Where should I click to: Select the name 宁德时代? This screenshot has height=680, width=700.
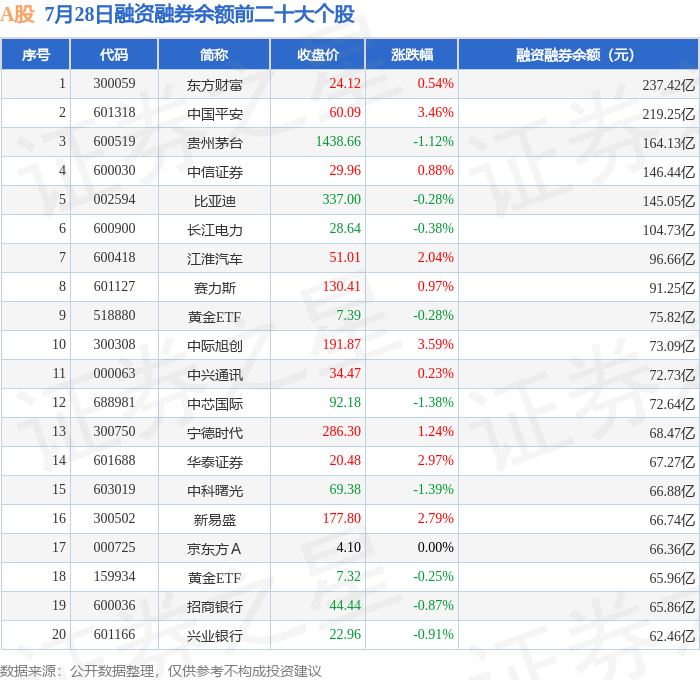click(215, 433)
